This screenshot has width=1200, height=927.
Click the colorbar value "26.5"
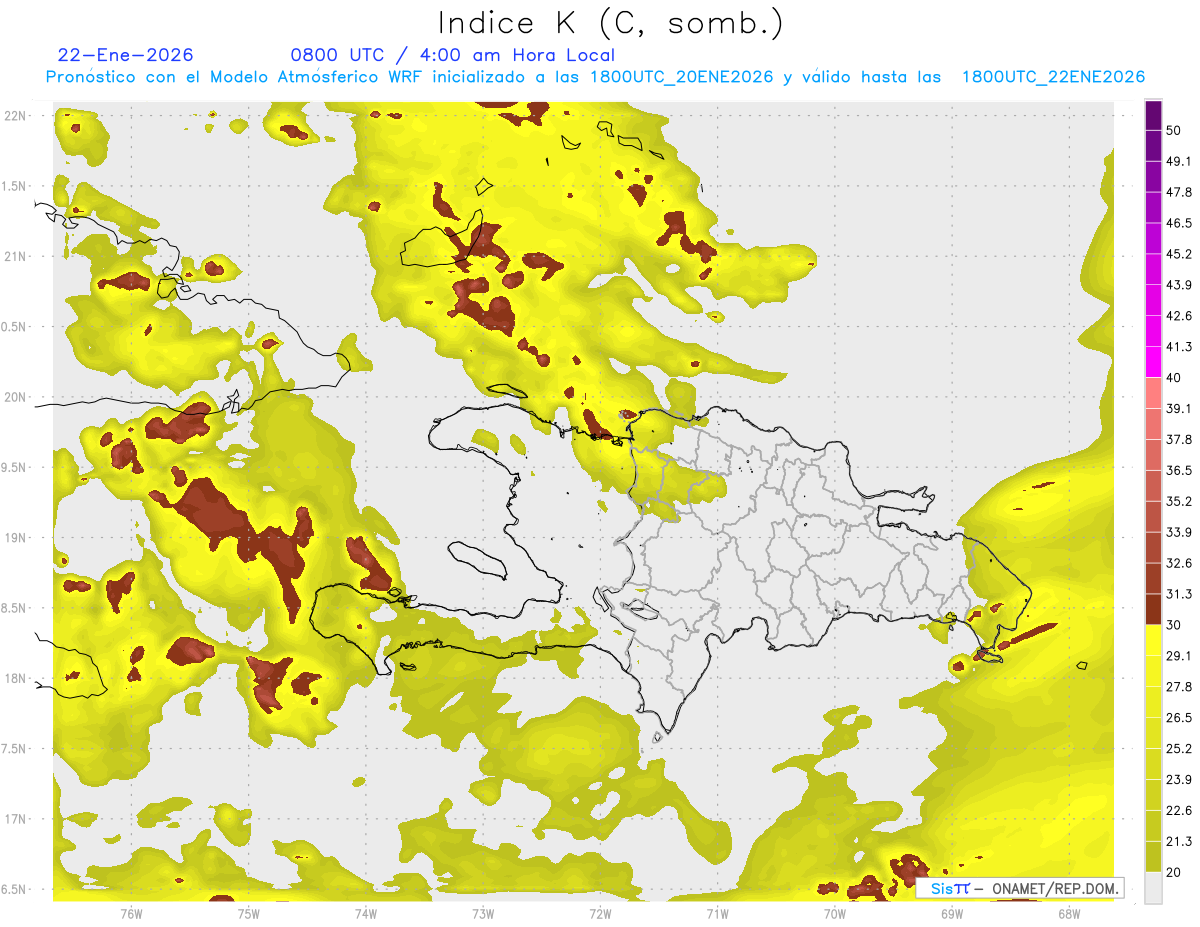pyautogui.click(x=1180, y=717)
